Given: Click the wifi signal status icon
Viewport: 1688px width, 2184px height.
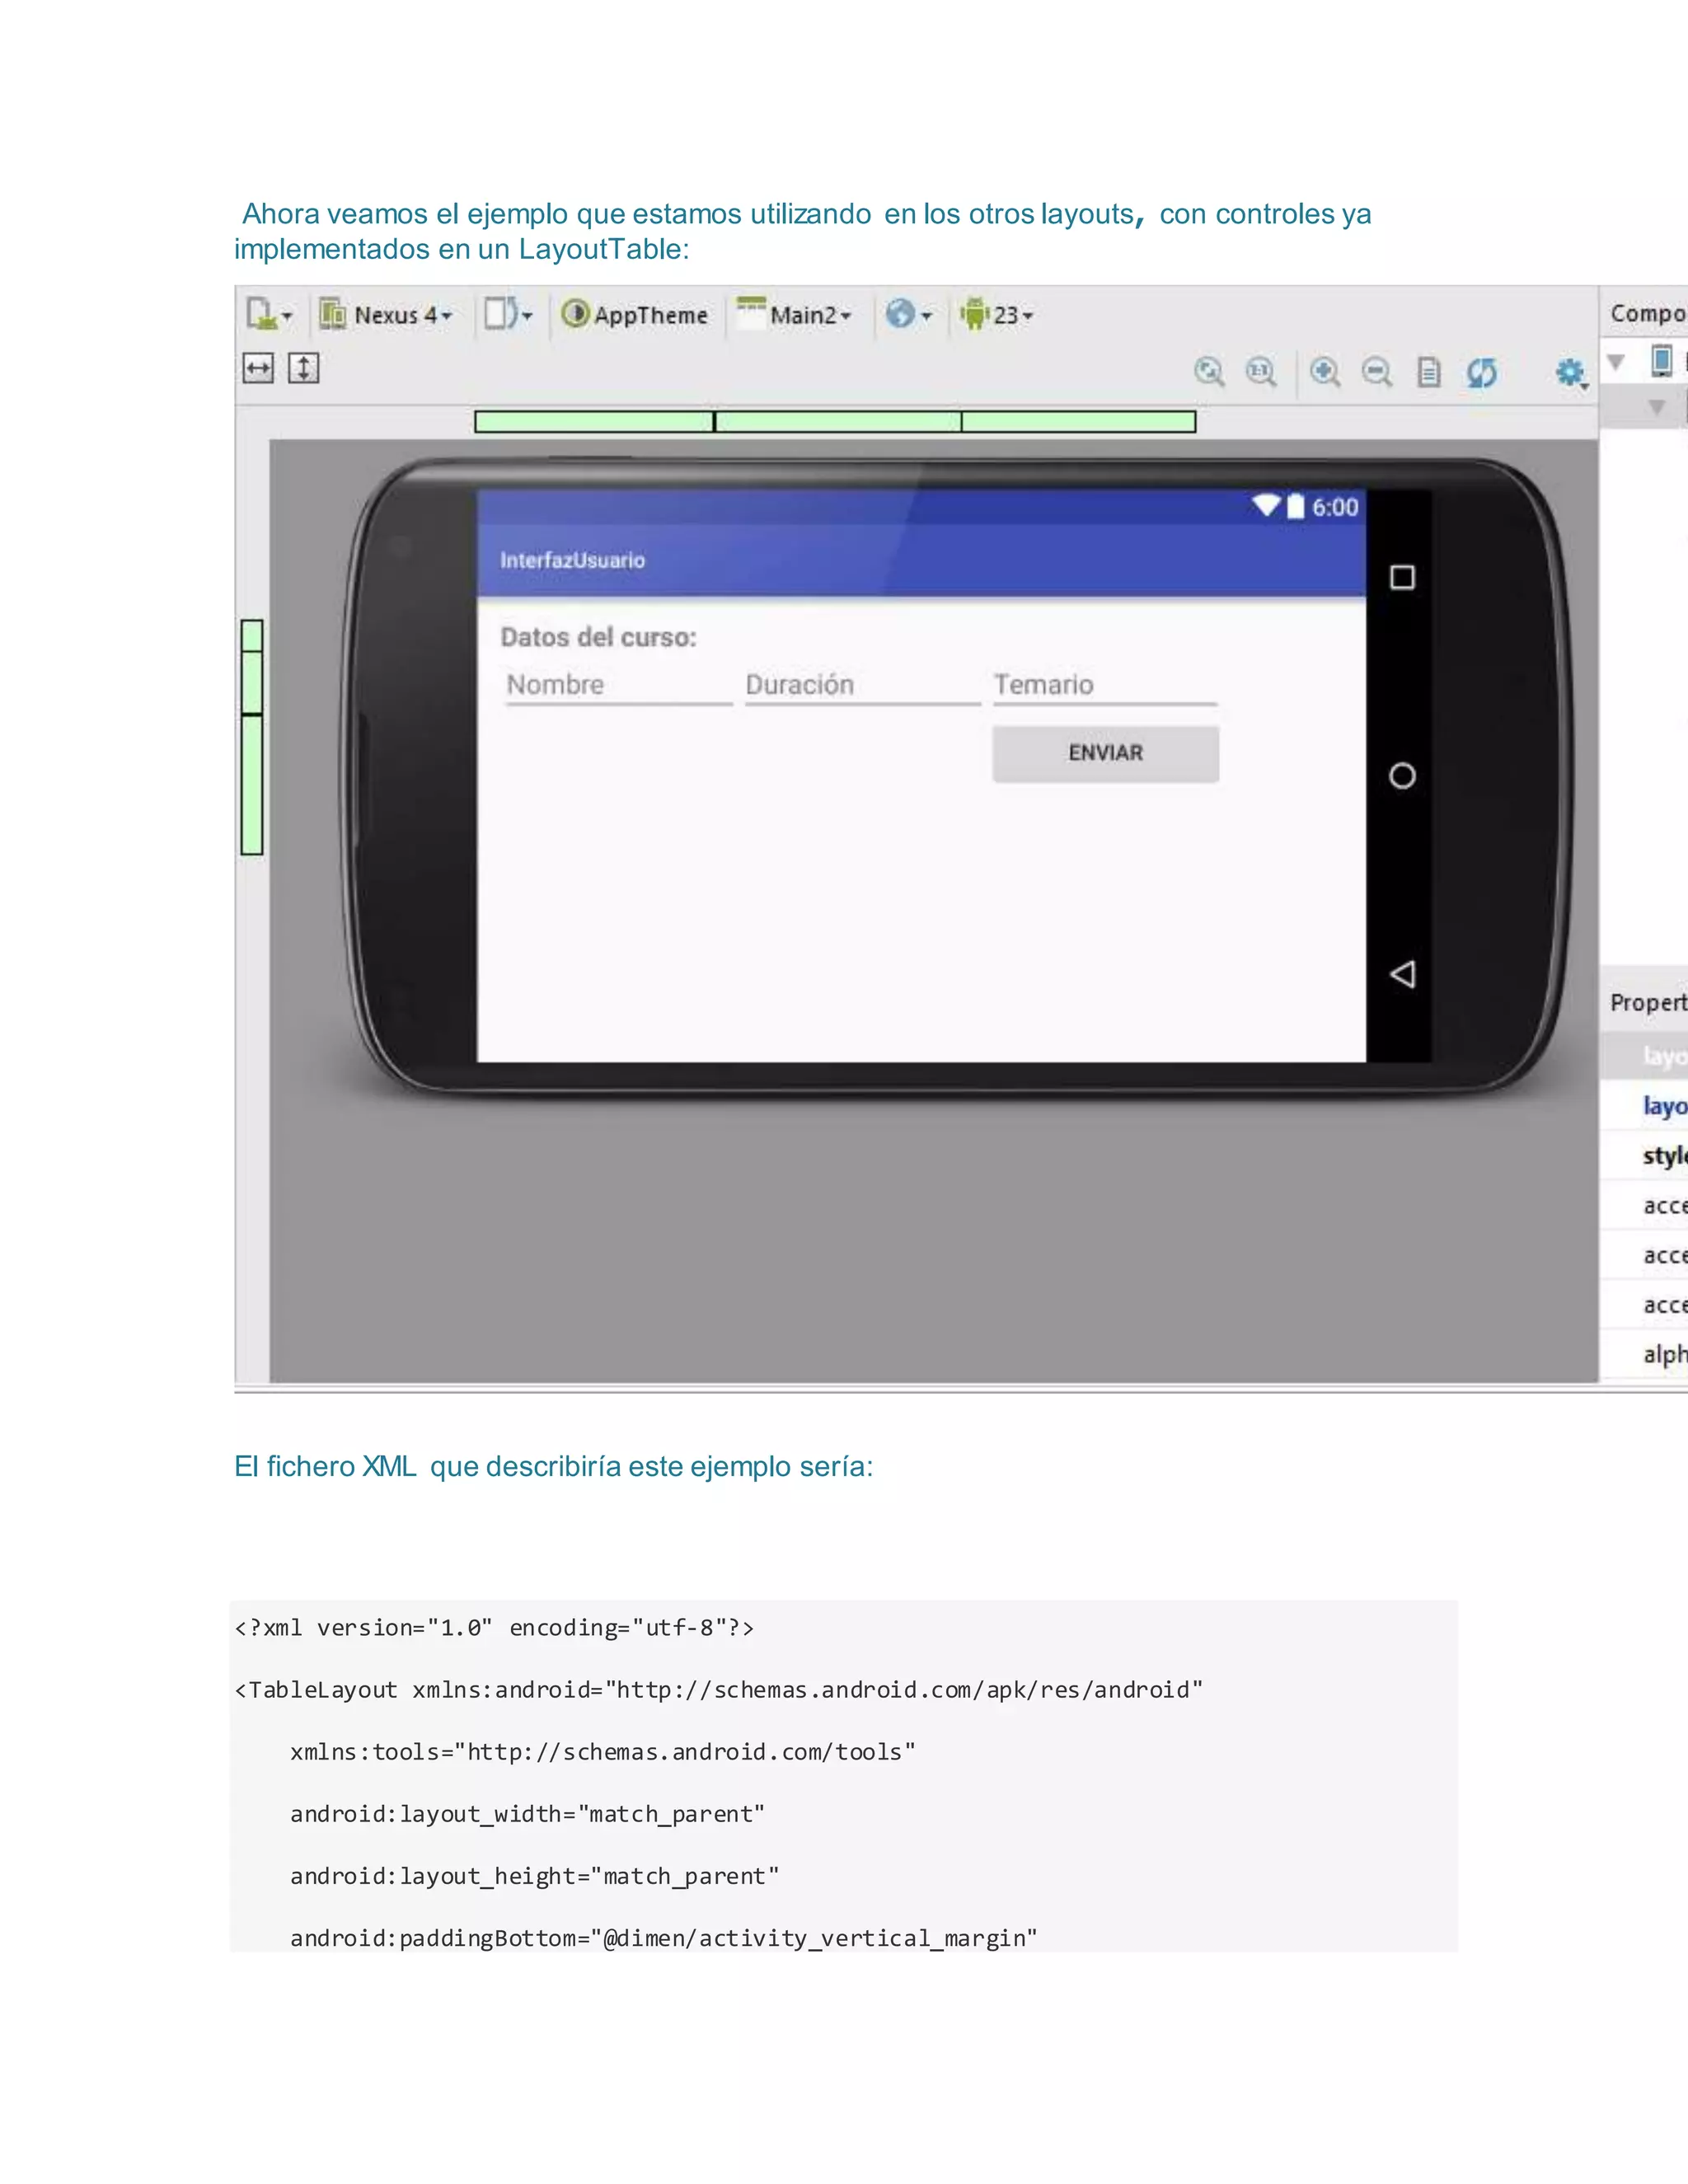Looking at the screenshot, I should [x=1266, y=506].
